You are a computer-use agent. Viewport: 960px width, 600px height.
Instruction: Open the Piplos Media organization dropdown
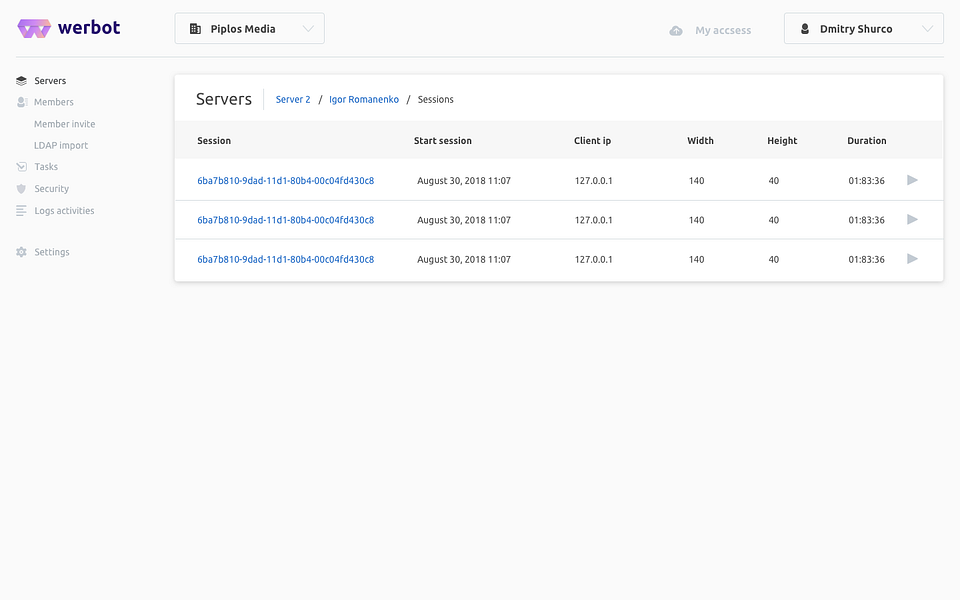pos(249,29)
